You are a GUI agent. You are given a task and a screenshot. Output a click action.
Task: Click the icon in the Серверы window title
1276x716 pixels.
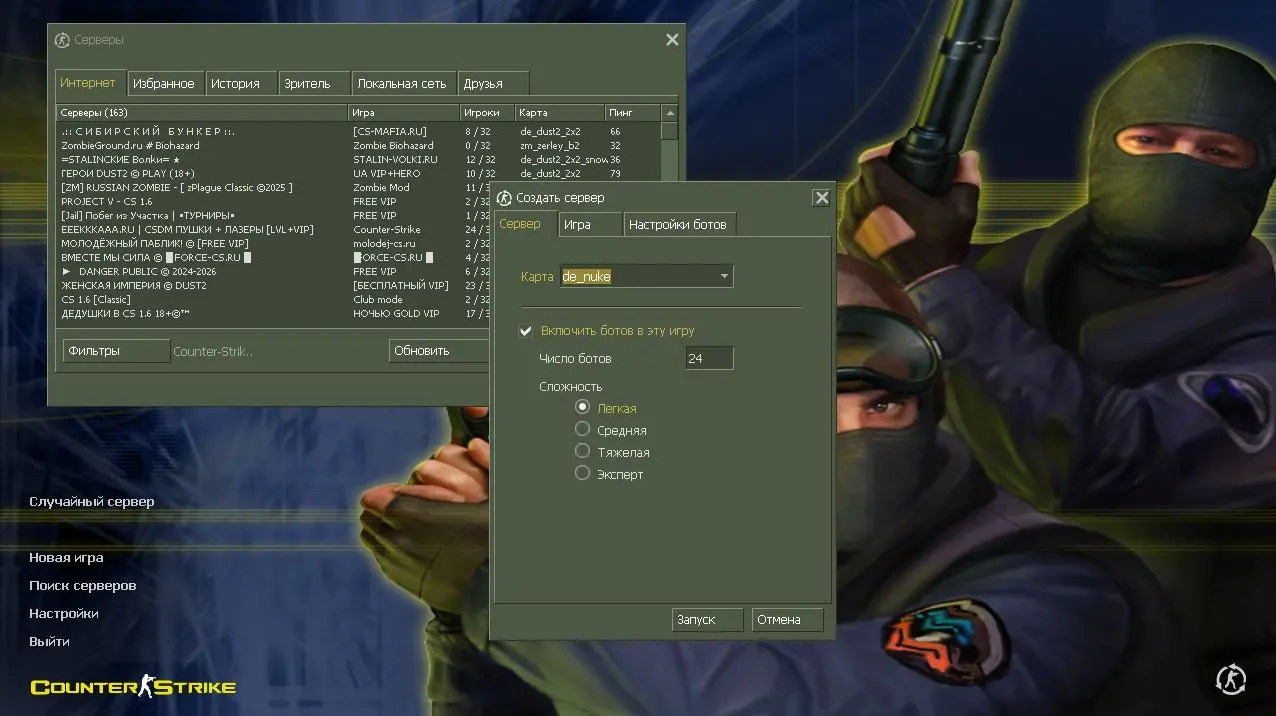[62, 40]
